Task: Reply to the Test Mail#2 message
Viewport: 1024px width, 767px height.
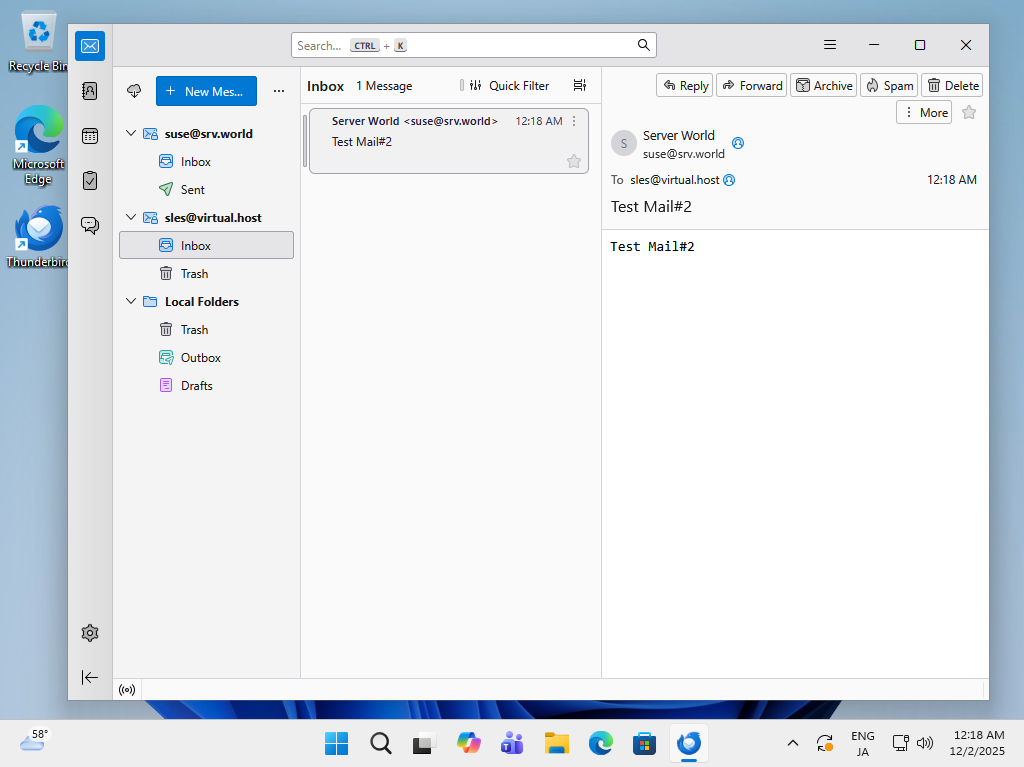Action: click(x=685, y=86)
